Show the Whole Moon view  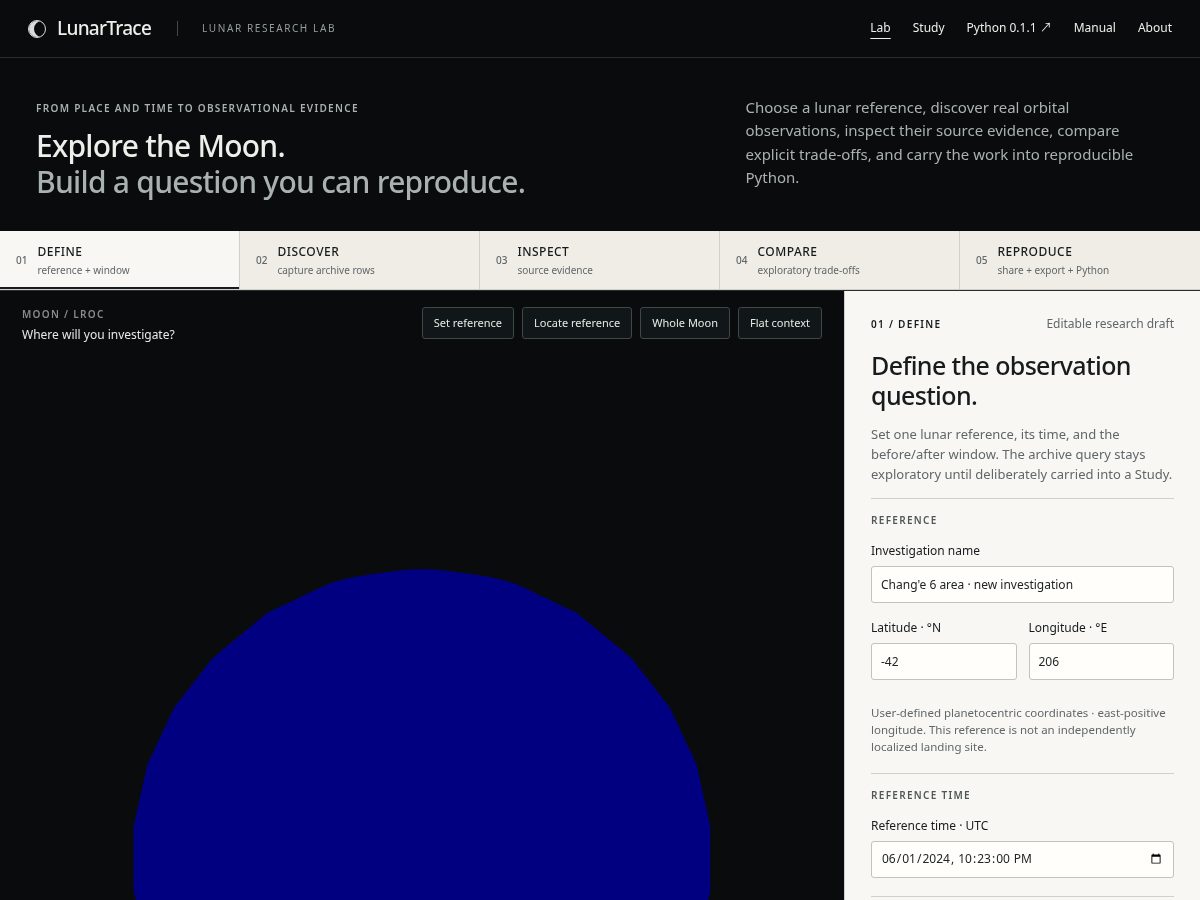point(685,323)
